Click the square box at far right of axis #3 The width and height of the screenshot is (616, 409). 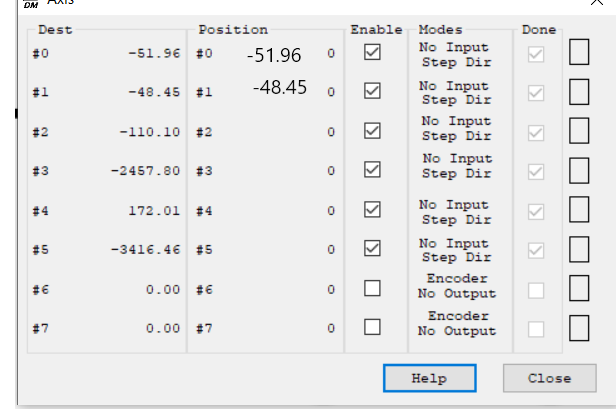[579, 171]
